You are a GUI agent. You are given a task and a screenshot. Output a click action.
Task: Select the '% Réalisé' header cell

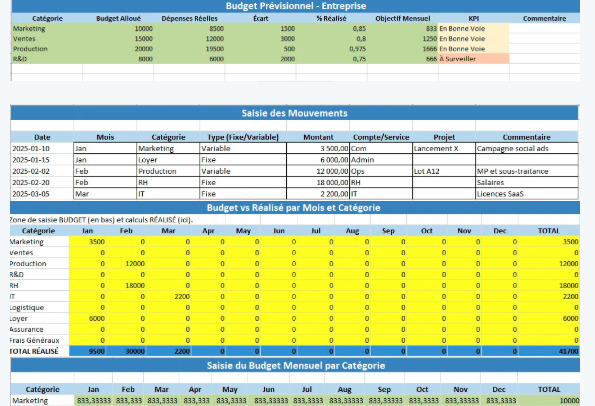tap(332, 18)
